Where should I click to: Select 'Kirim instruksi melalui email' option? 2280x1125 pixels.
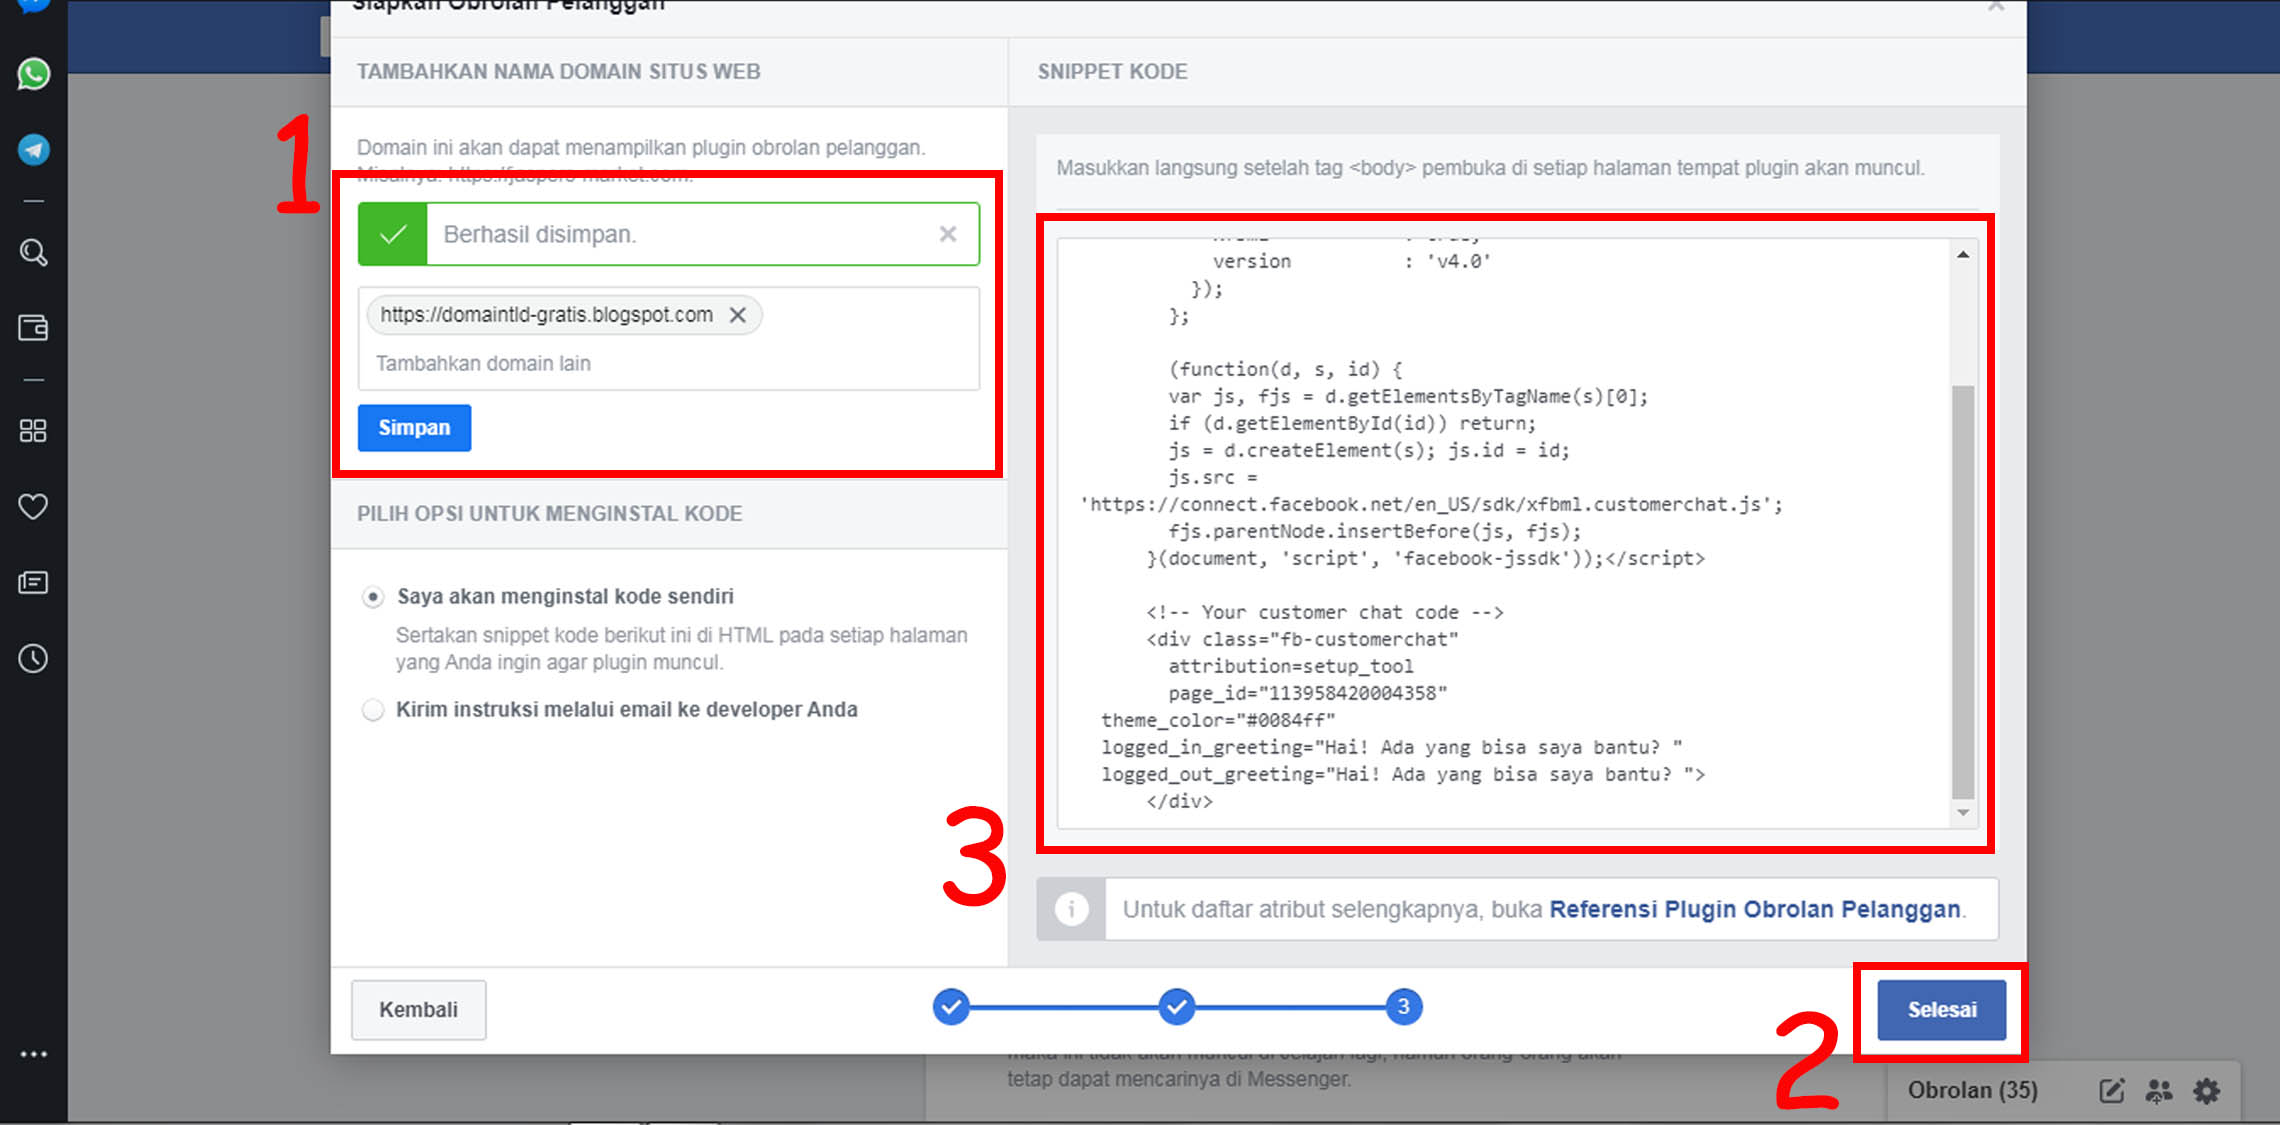pos(373,710)
